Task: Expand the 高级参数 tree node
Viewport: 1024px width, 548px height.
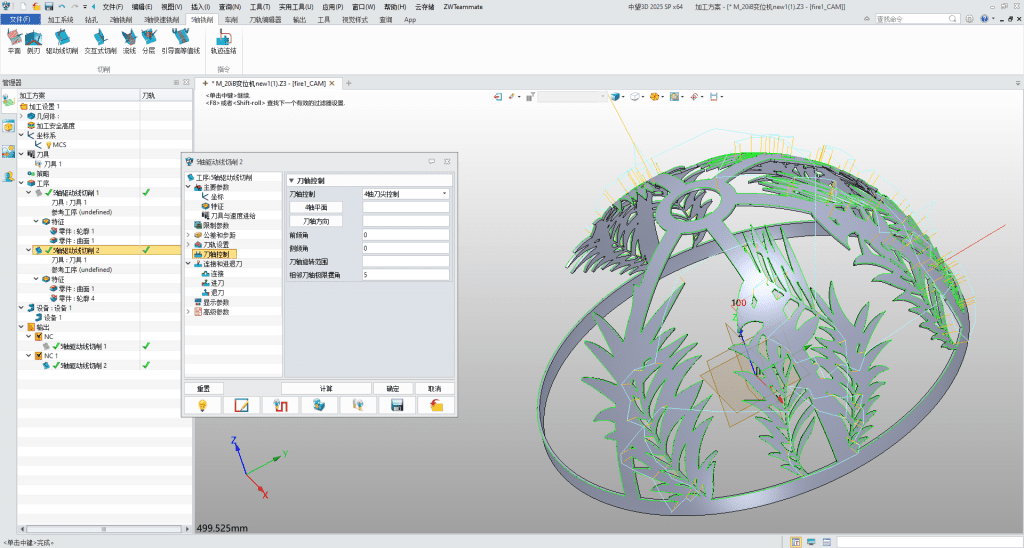Action: 189,312
